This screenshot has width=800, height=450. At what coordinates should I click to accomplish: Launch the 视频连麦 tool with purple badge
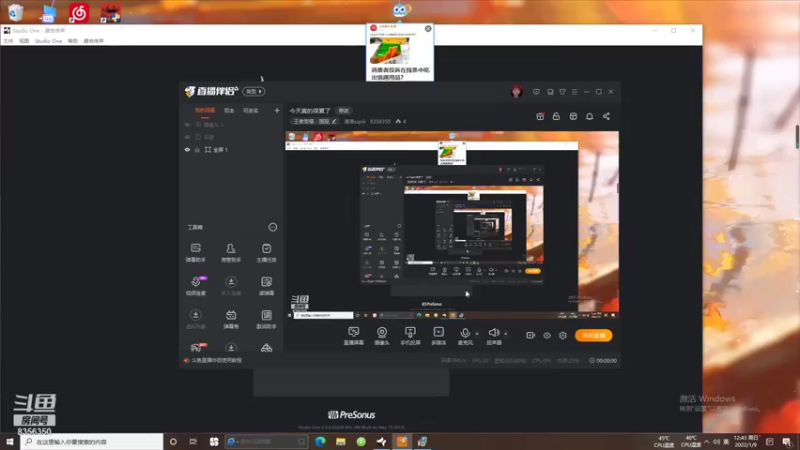click(x=195, y=286)
